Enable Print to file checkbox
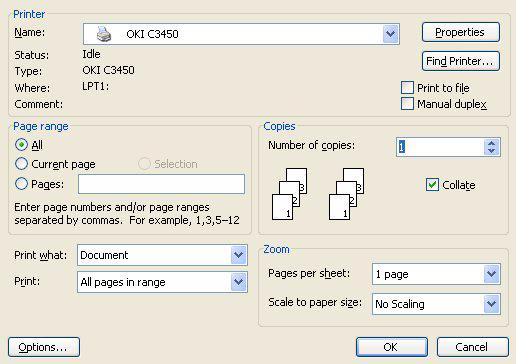 point(407,88)
